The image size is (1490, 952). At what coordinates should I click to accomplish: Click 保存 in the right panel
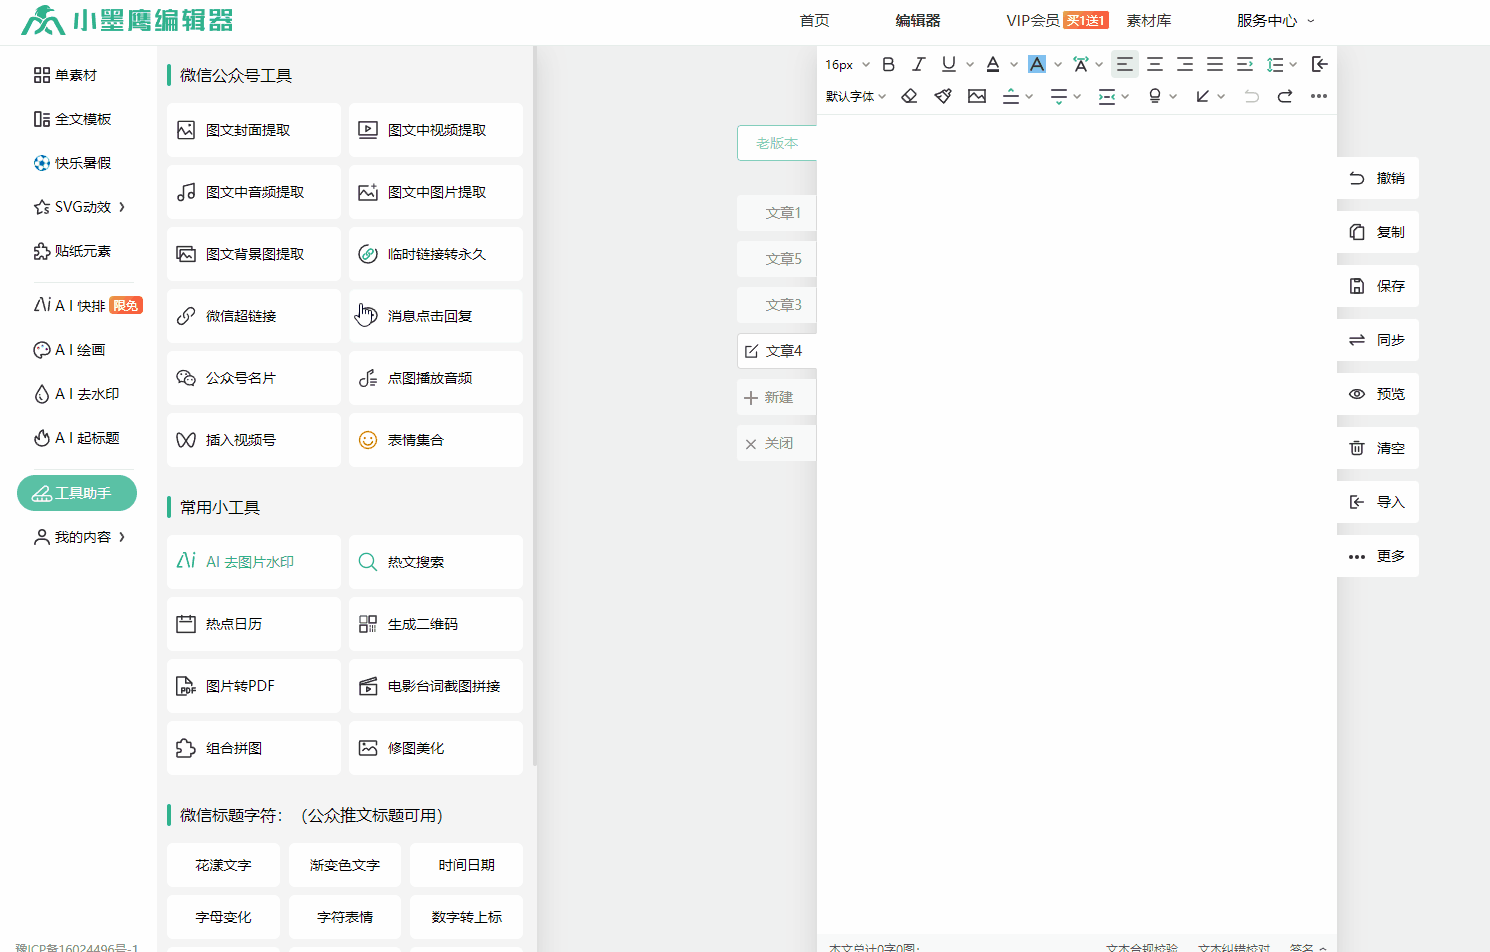coord(1378,286)
